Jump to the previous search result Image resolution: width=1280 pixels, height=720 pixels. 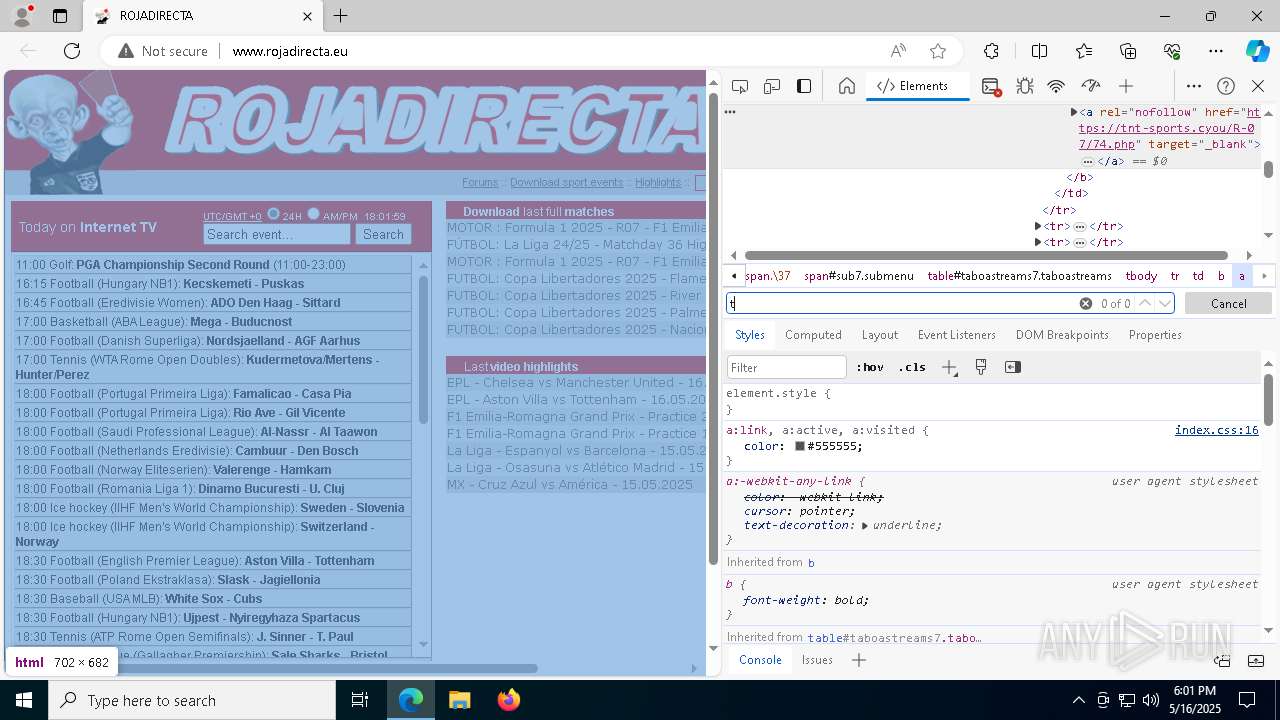point(1145,303)
